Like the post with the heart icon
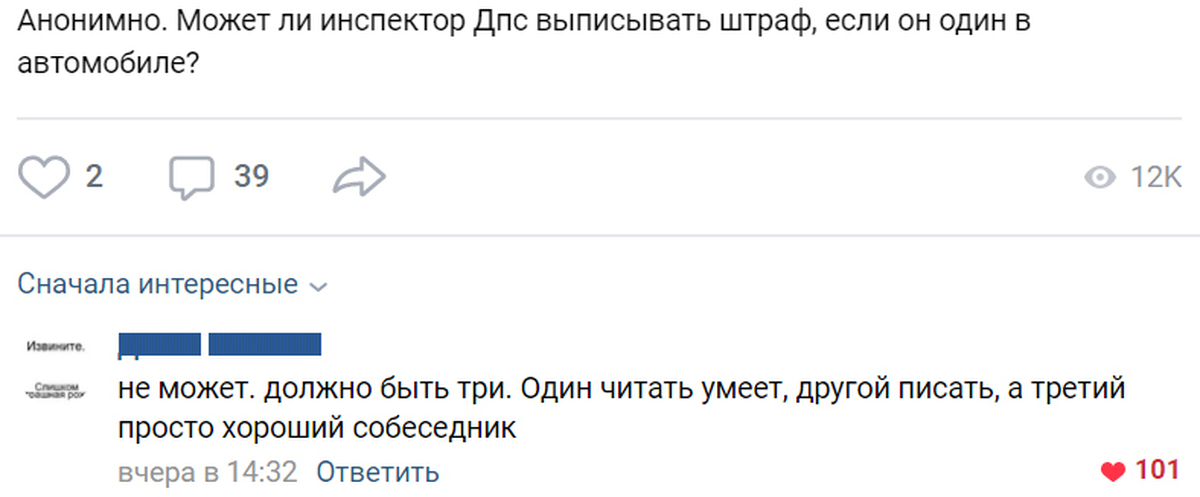The height and width of the screenshot is (497, 1200). (x=41, y=177)
